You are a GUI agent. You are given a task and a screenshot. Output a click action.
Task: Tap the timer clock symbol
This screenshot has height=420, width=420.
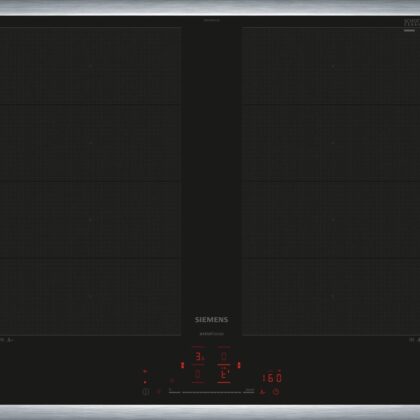pos(276,391)
